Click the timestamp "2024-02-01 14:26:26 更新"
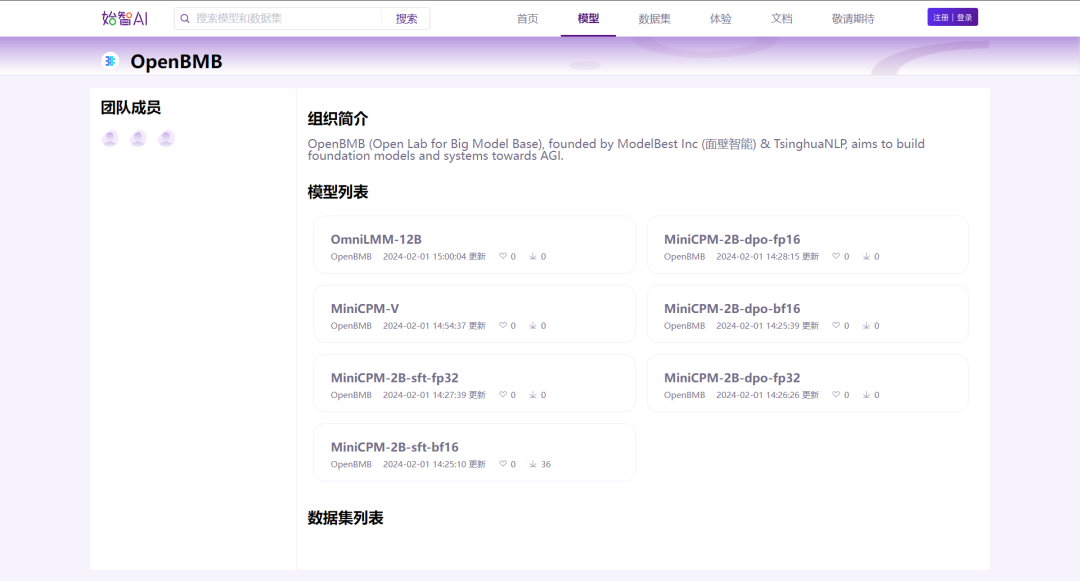The height and width of the screenshot is (581, 1080). click(768, 394)
